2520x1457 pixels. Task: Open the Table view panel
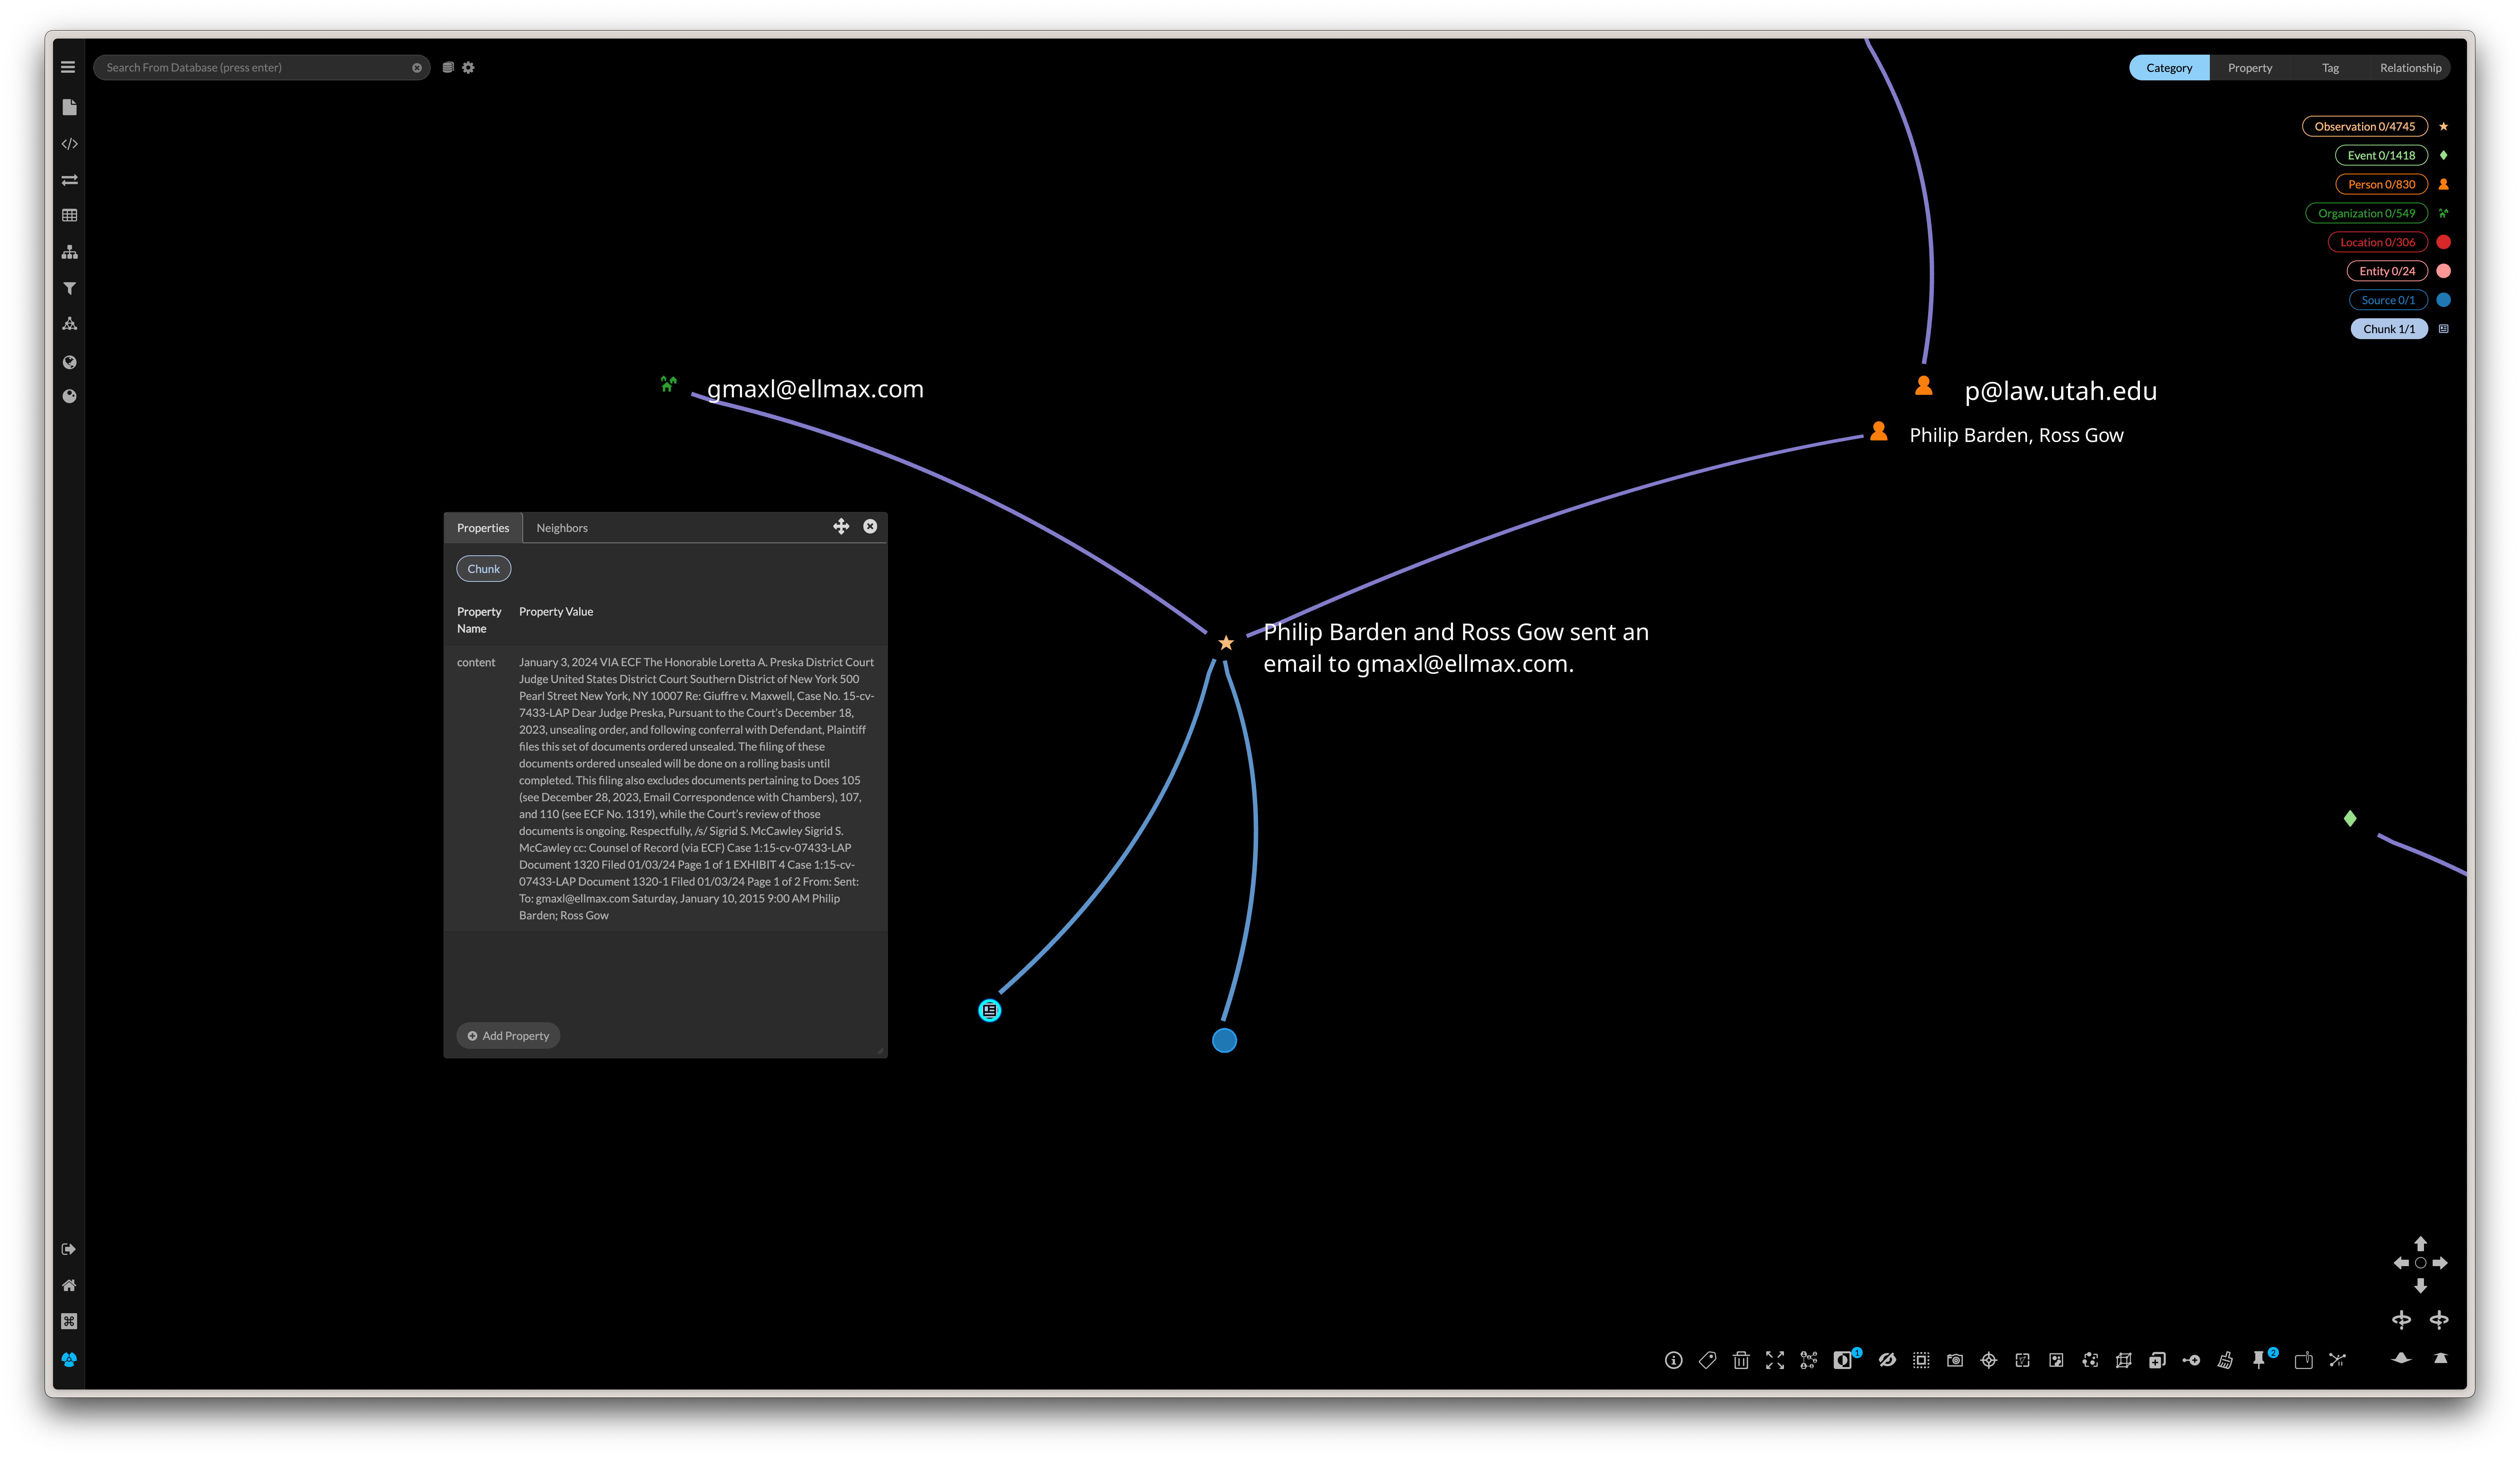point(69,215)
